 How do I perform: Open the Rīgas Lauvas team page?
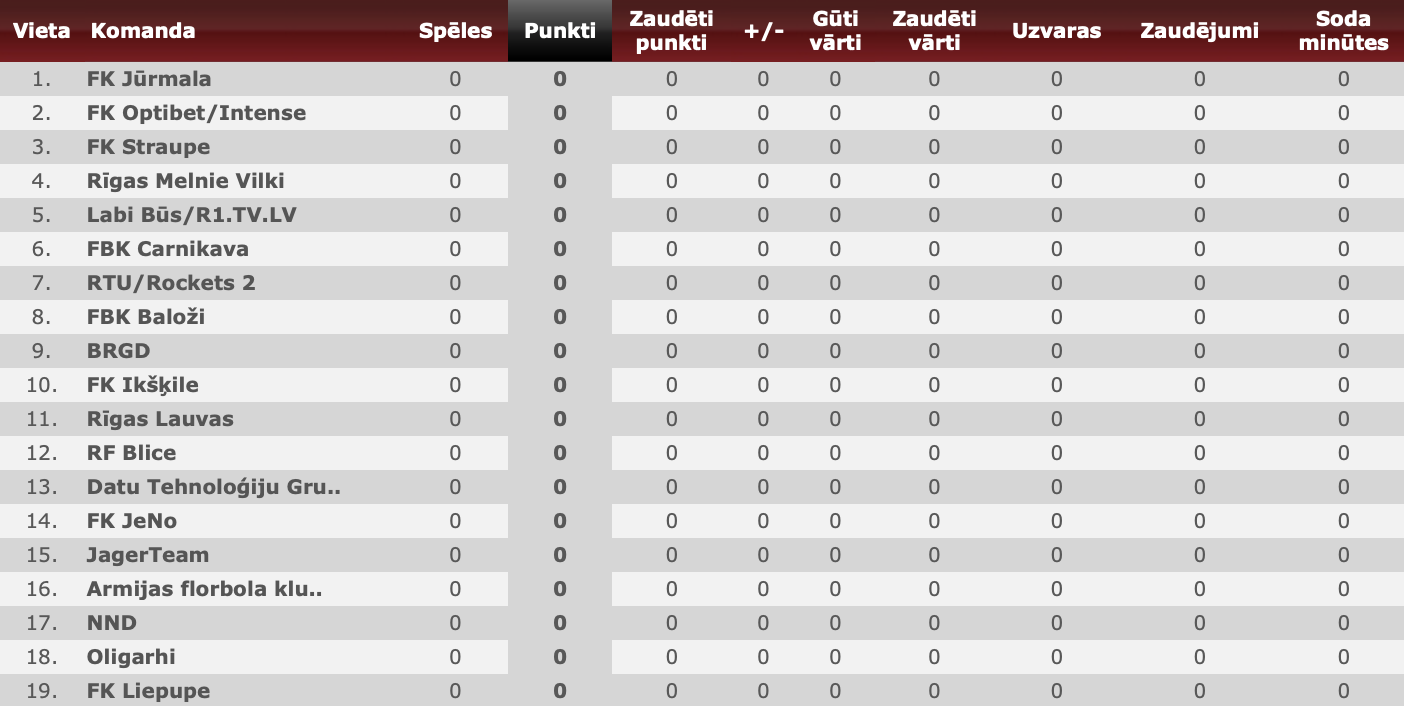(x=160, y=419)
